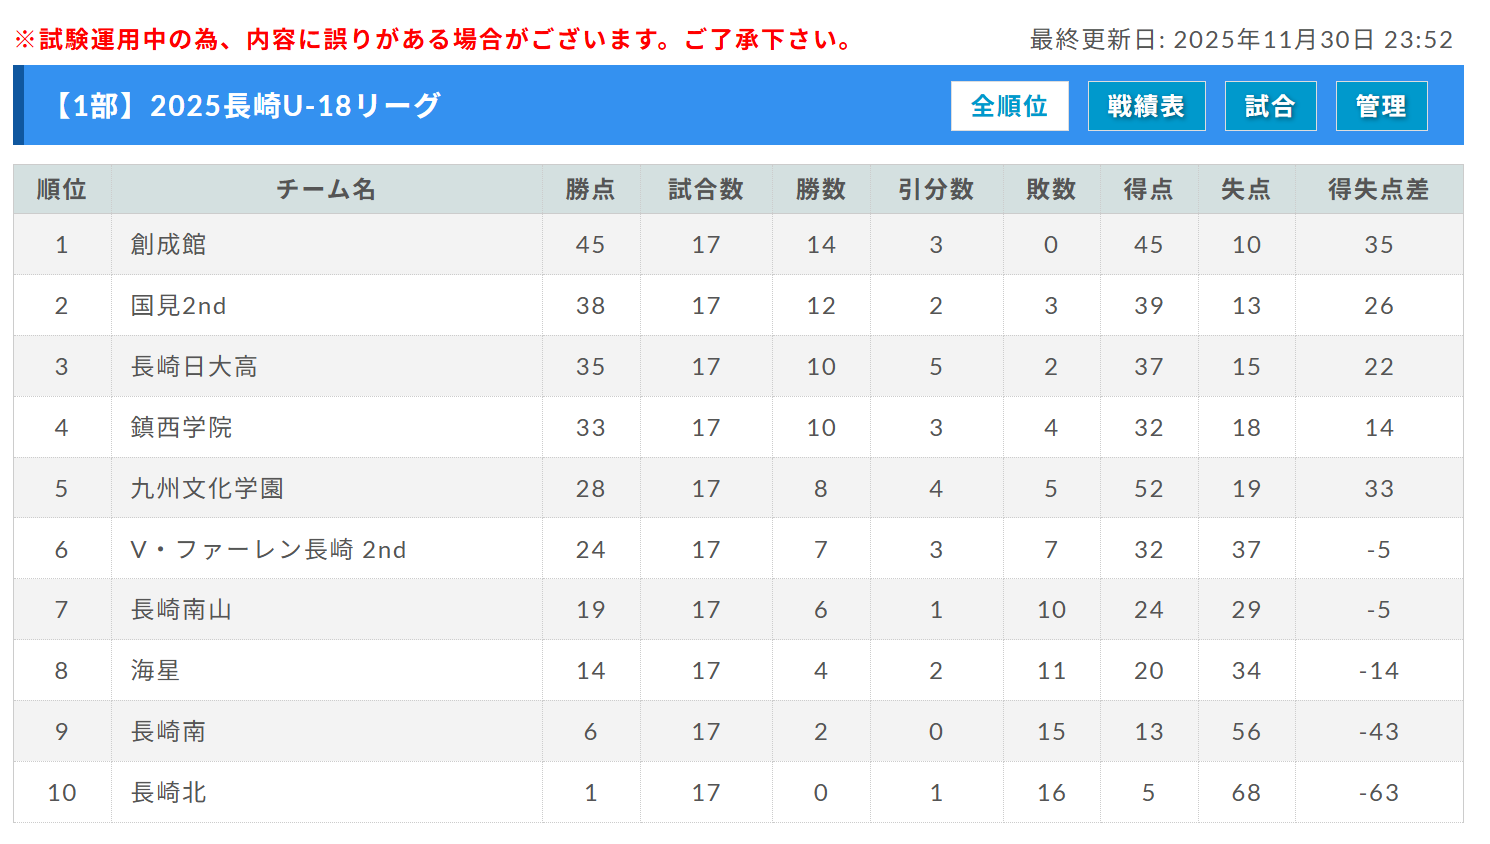The image size is (1490, 844).
Task: Click the 試合数 column header
Action: tap(705, 189)
